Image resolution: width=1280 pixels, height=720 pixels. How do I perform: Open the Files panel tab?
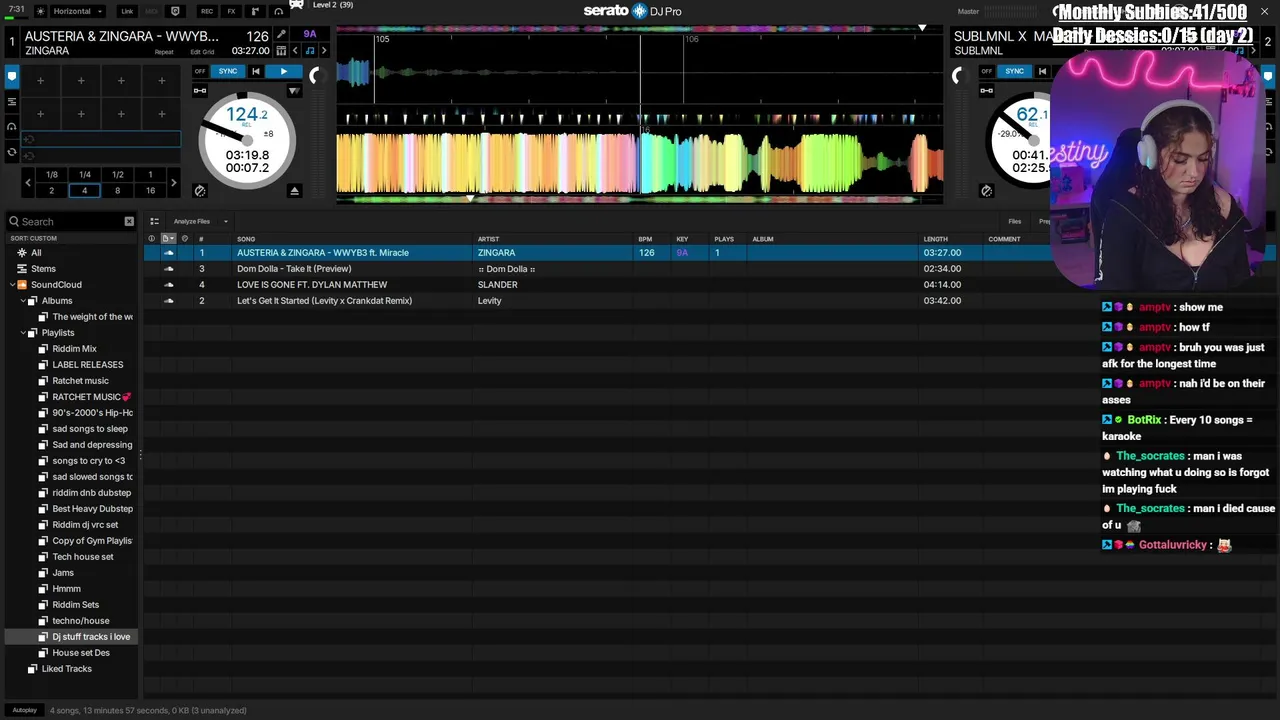[1015, 221]
